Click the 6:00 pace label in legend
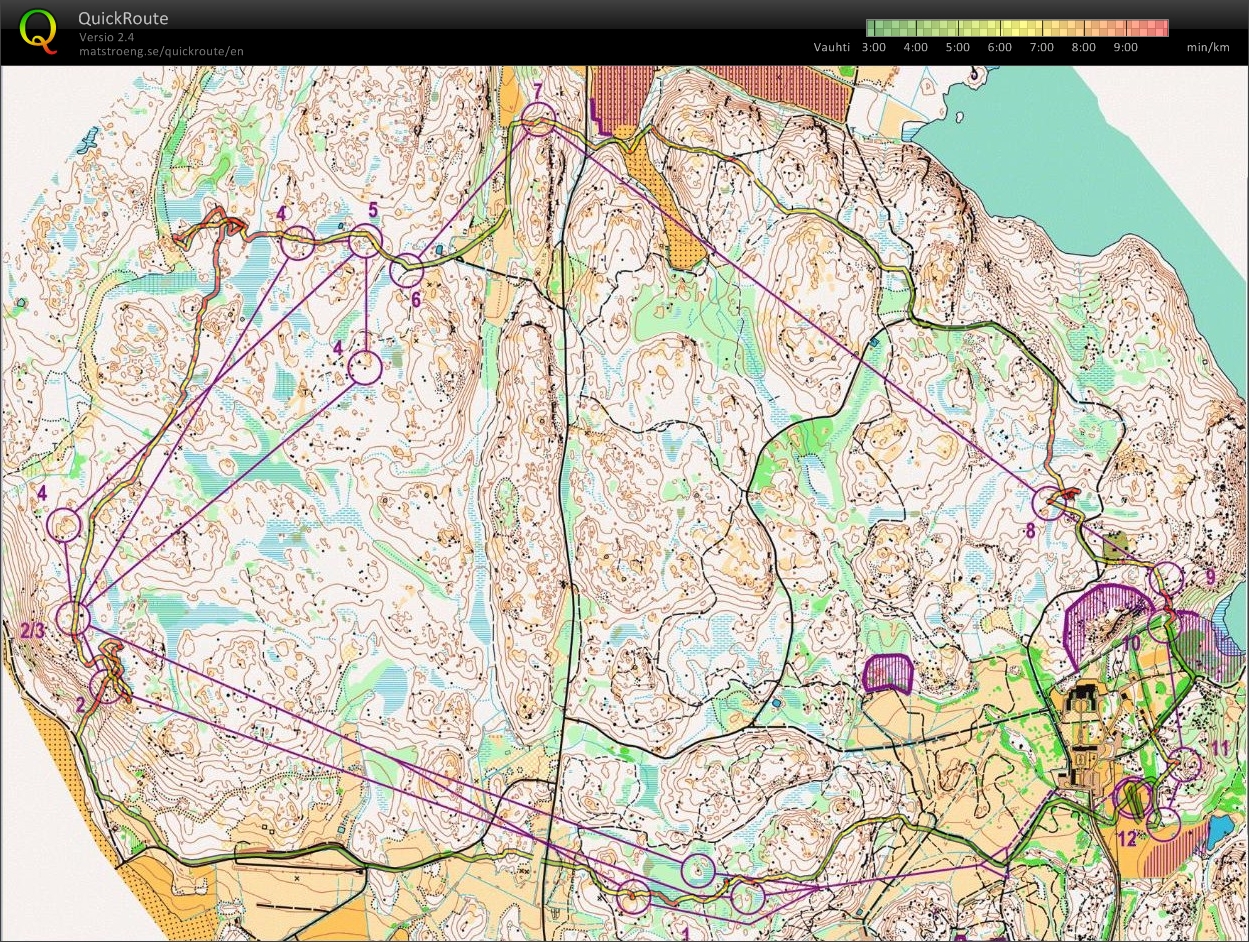Screen dimensions: 1249x942 coord(999,47)
